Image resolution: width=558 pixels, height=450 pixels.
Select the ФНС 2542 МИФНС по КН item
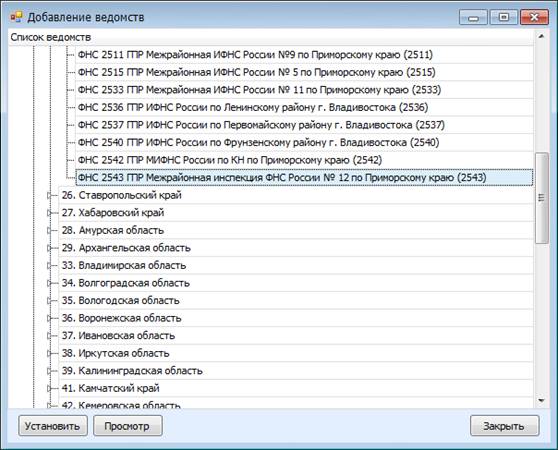[230, 160]
